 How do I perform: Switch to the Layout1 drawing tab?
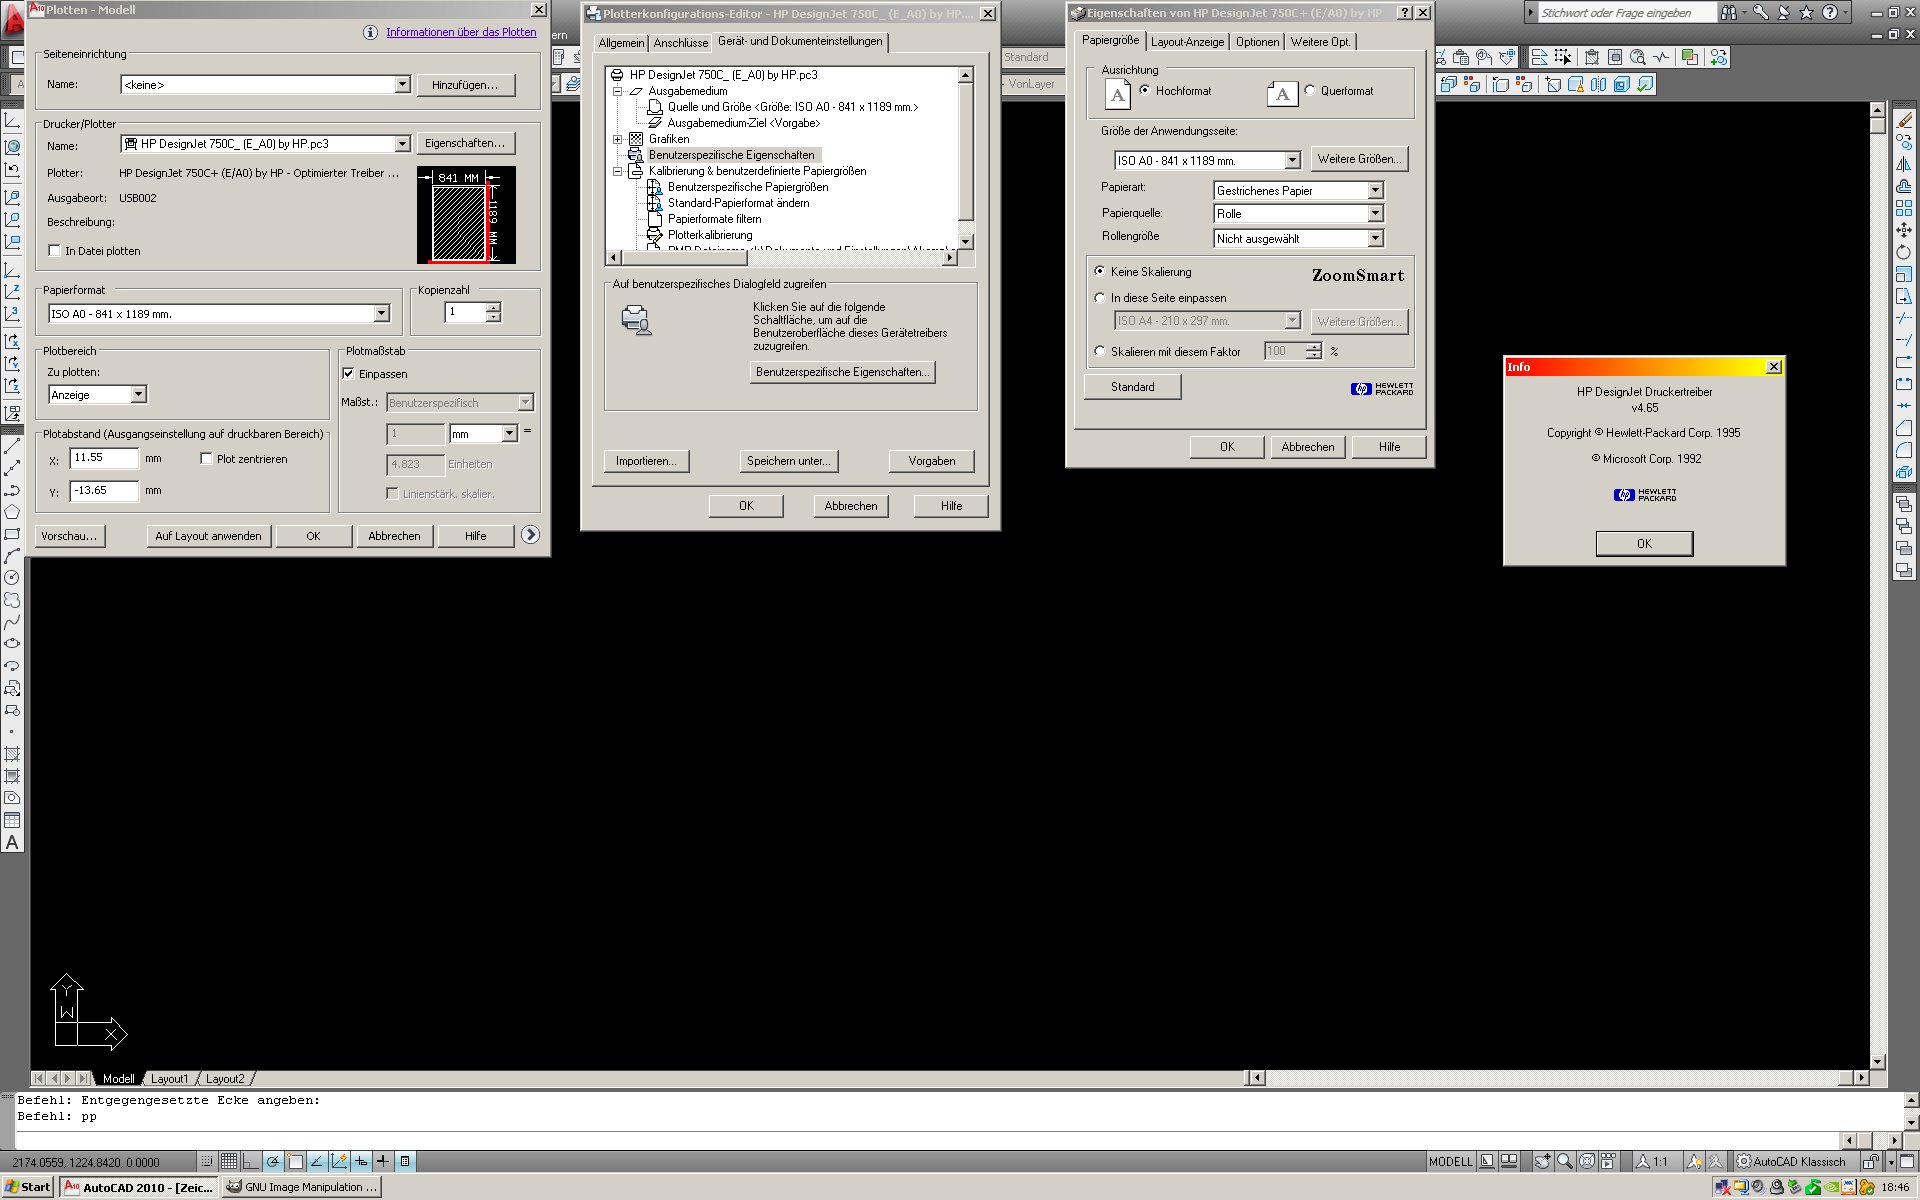click(169, 1079)
